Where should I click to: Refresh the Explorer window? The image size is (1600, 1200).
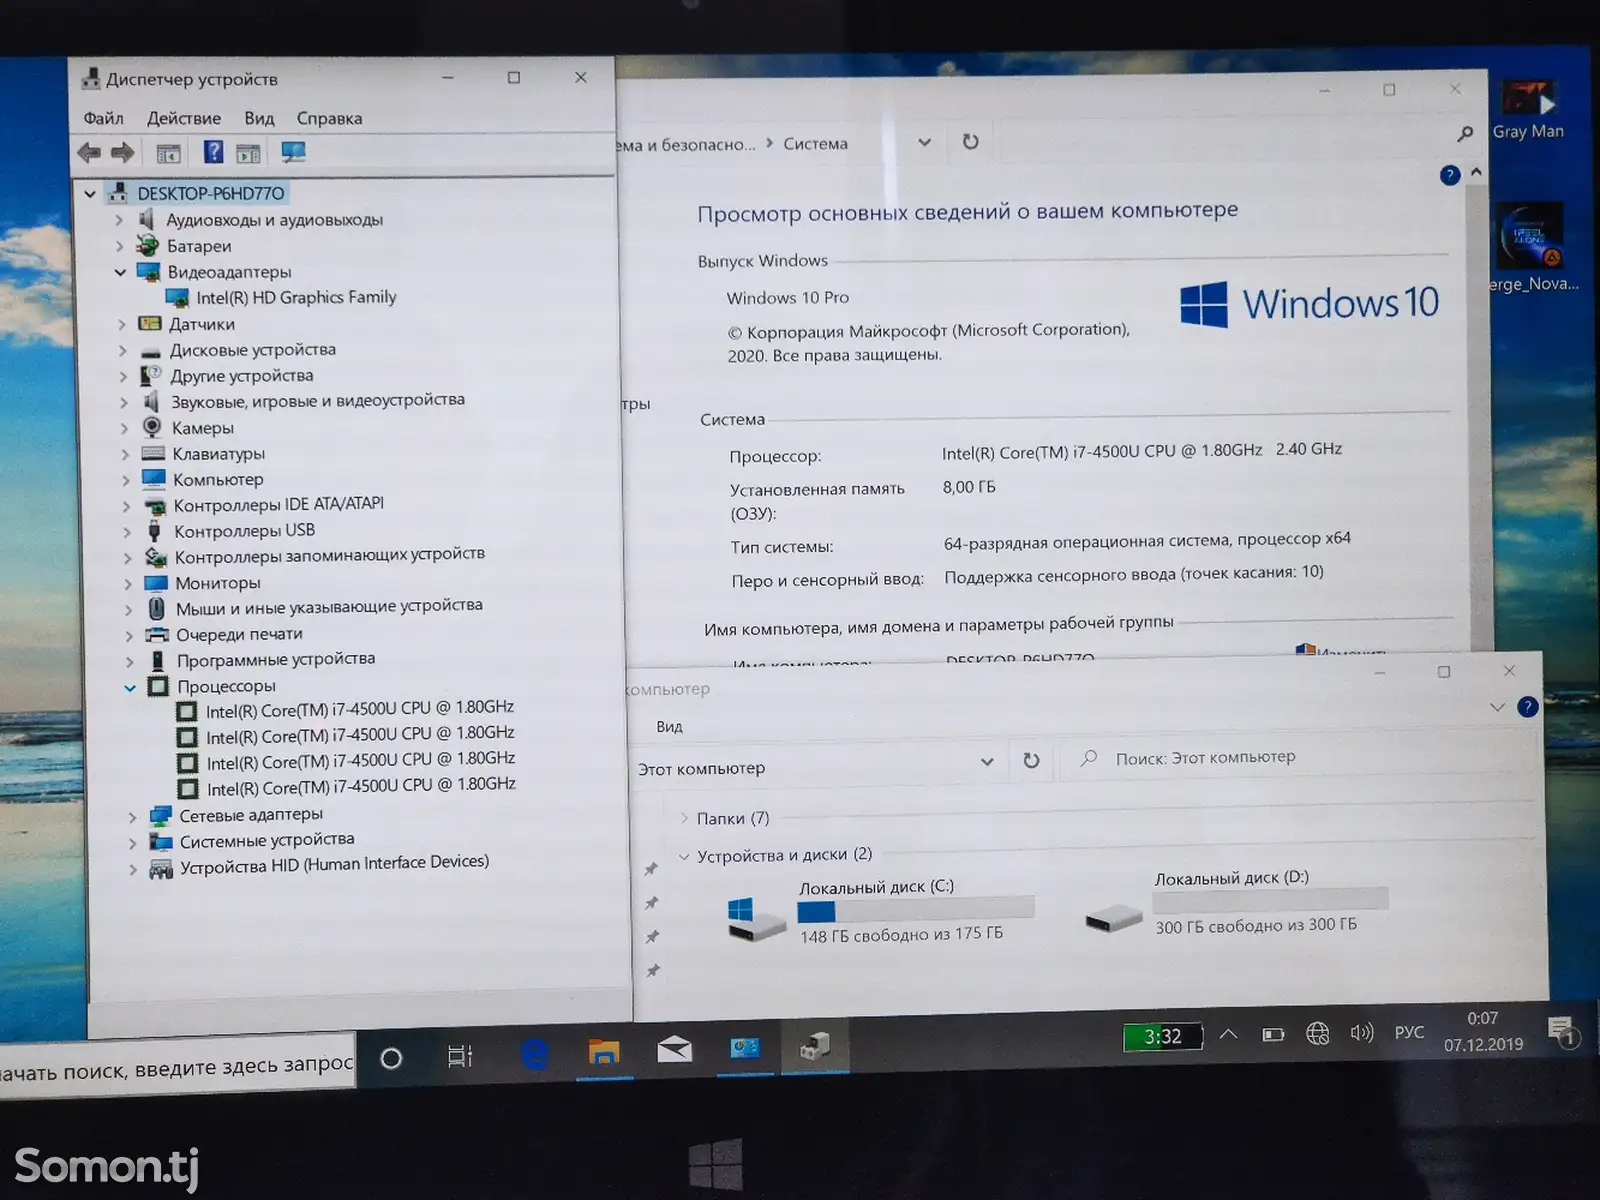[1031, 761]
